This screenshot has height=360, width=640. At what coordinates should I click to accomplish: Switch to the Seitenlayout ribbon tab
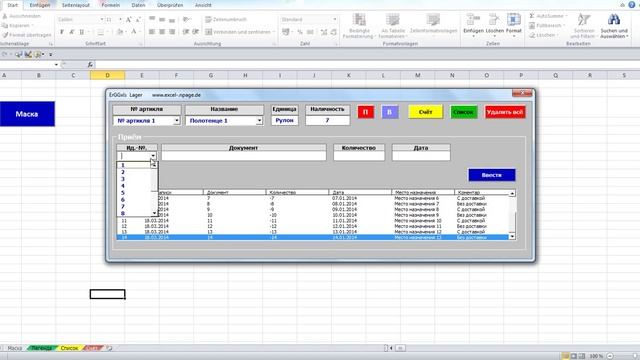click(76, 5)
